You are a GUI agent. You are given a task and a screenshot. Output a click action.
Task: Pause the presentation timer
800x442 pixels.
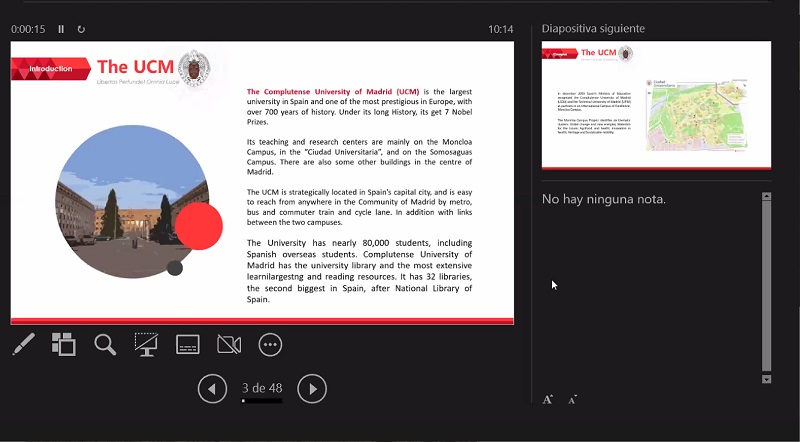click(61, 29)
